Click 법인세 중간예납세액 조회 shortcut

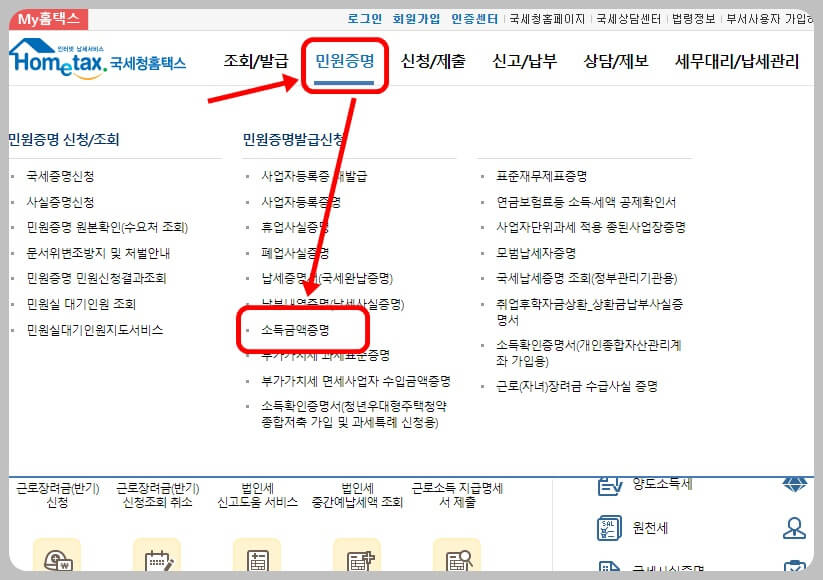[x=357, y=495]
